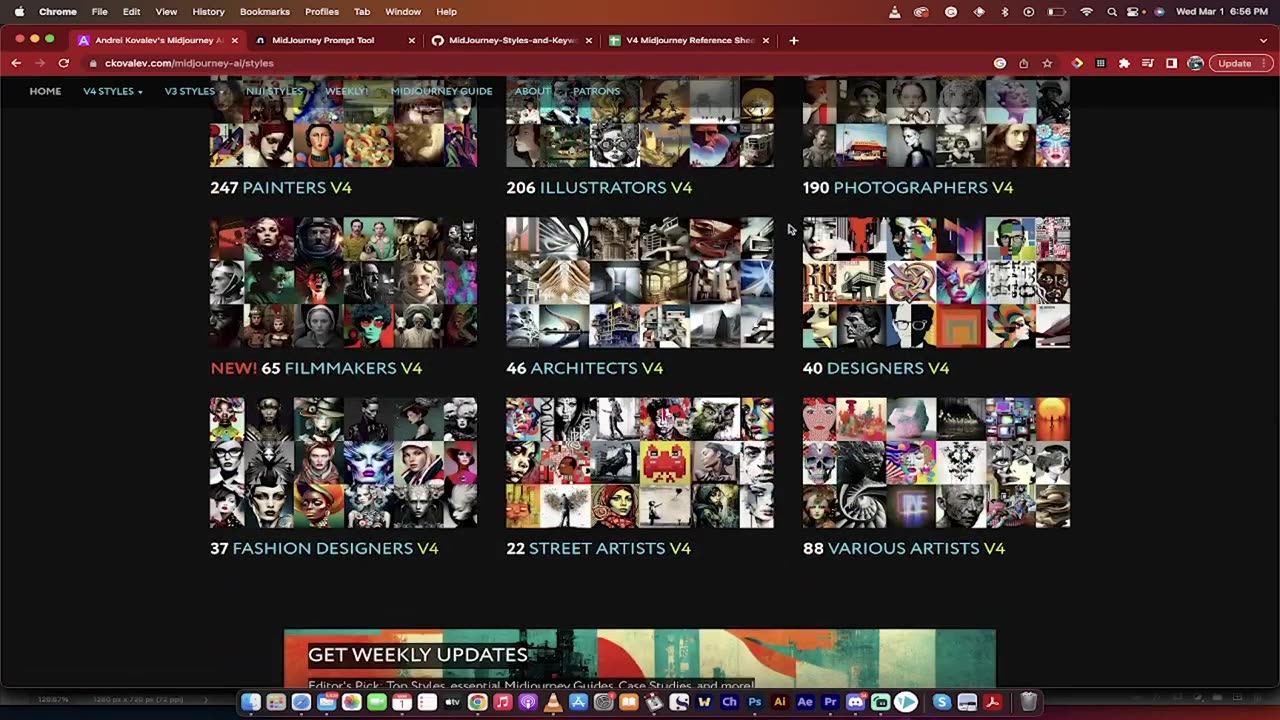The image size is (1280, 720).
Task: Open the Profiles menu
Action: 322,12
